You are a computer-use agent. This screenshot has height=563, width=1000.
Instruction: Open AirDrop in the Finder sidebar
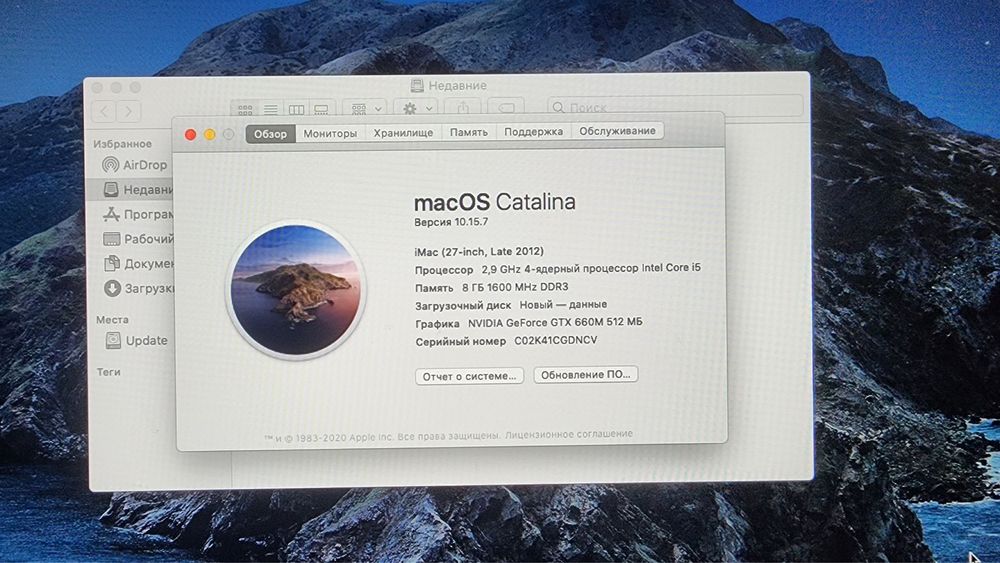(x=135, y=165)
